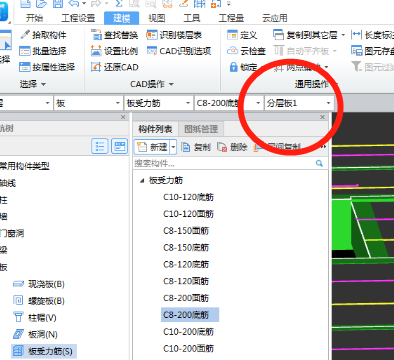This screenshot has width=394, height=360.
Task: Select 板受力筋(S) in navigation tree
Action: pos(44,351)
